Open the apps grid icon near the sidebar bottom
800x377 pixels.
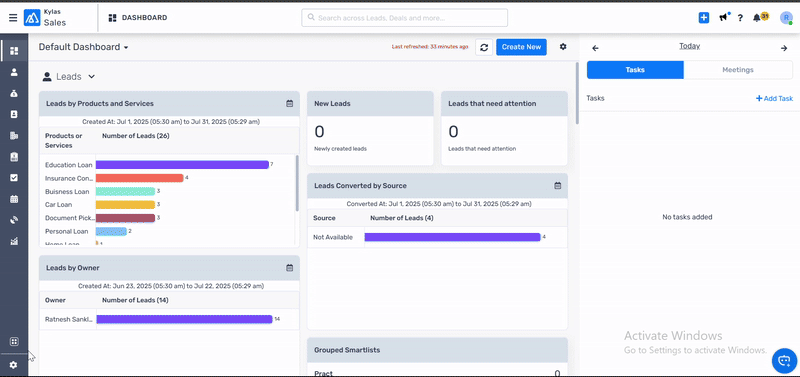point(14,341)
